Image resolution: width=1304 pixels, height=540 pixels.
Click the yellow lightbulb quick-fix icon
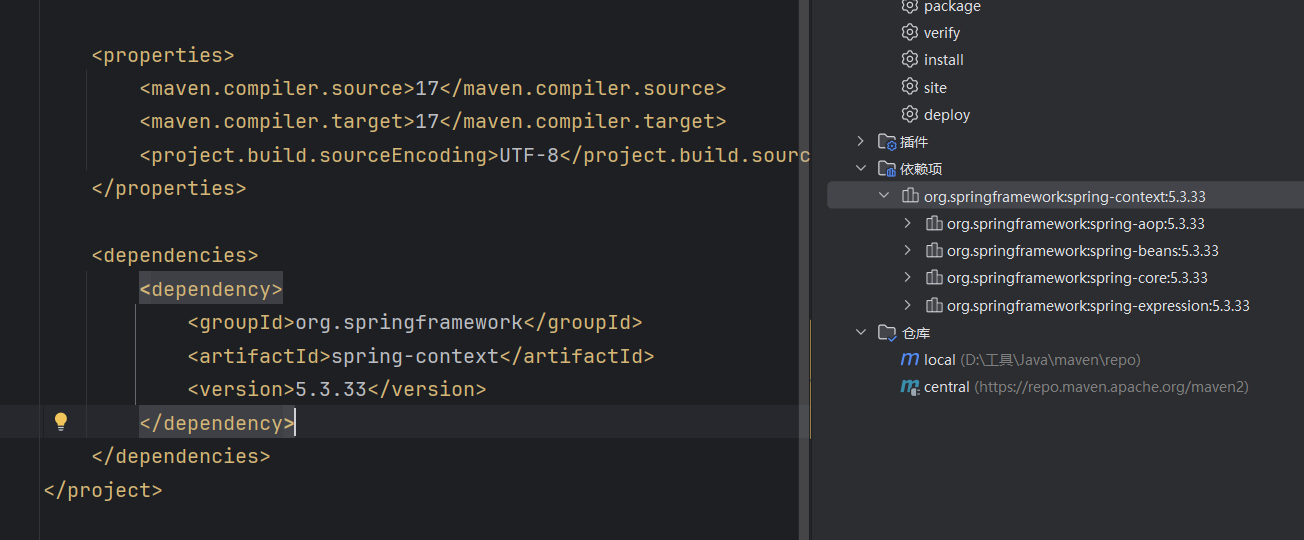[x=60, y=421]
